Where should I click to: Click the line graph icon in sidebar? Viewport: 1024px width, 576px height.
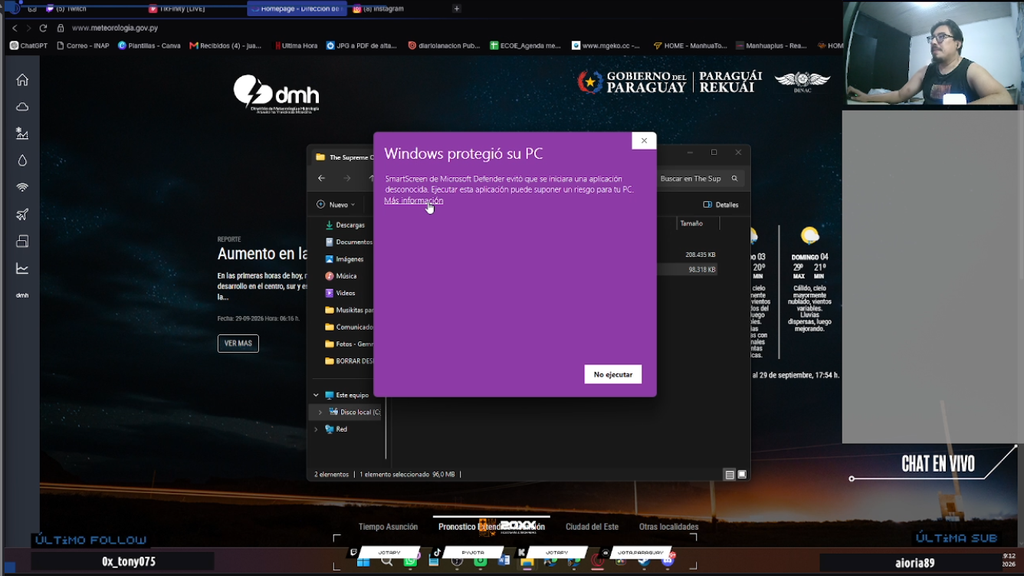pos(22,268)
